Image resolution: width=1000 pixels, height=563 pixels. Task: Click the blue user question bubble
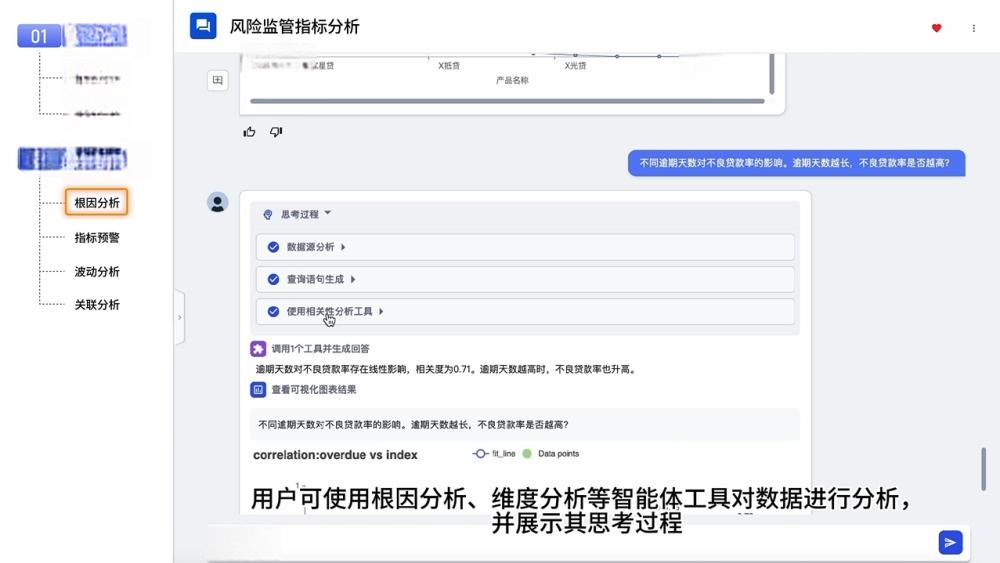click(796, 163)
